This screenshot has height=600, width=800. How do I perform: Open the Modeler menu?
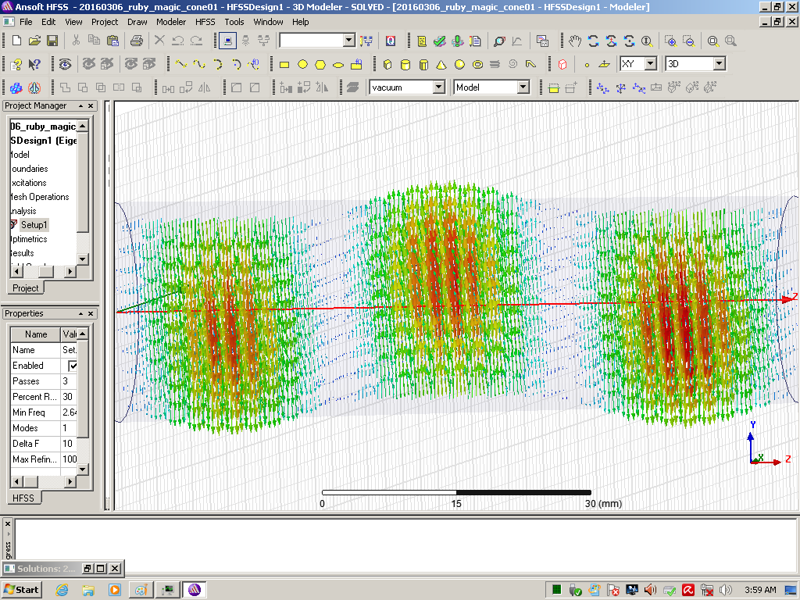click(x=171, y=21)
